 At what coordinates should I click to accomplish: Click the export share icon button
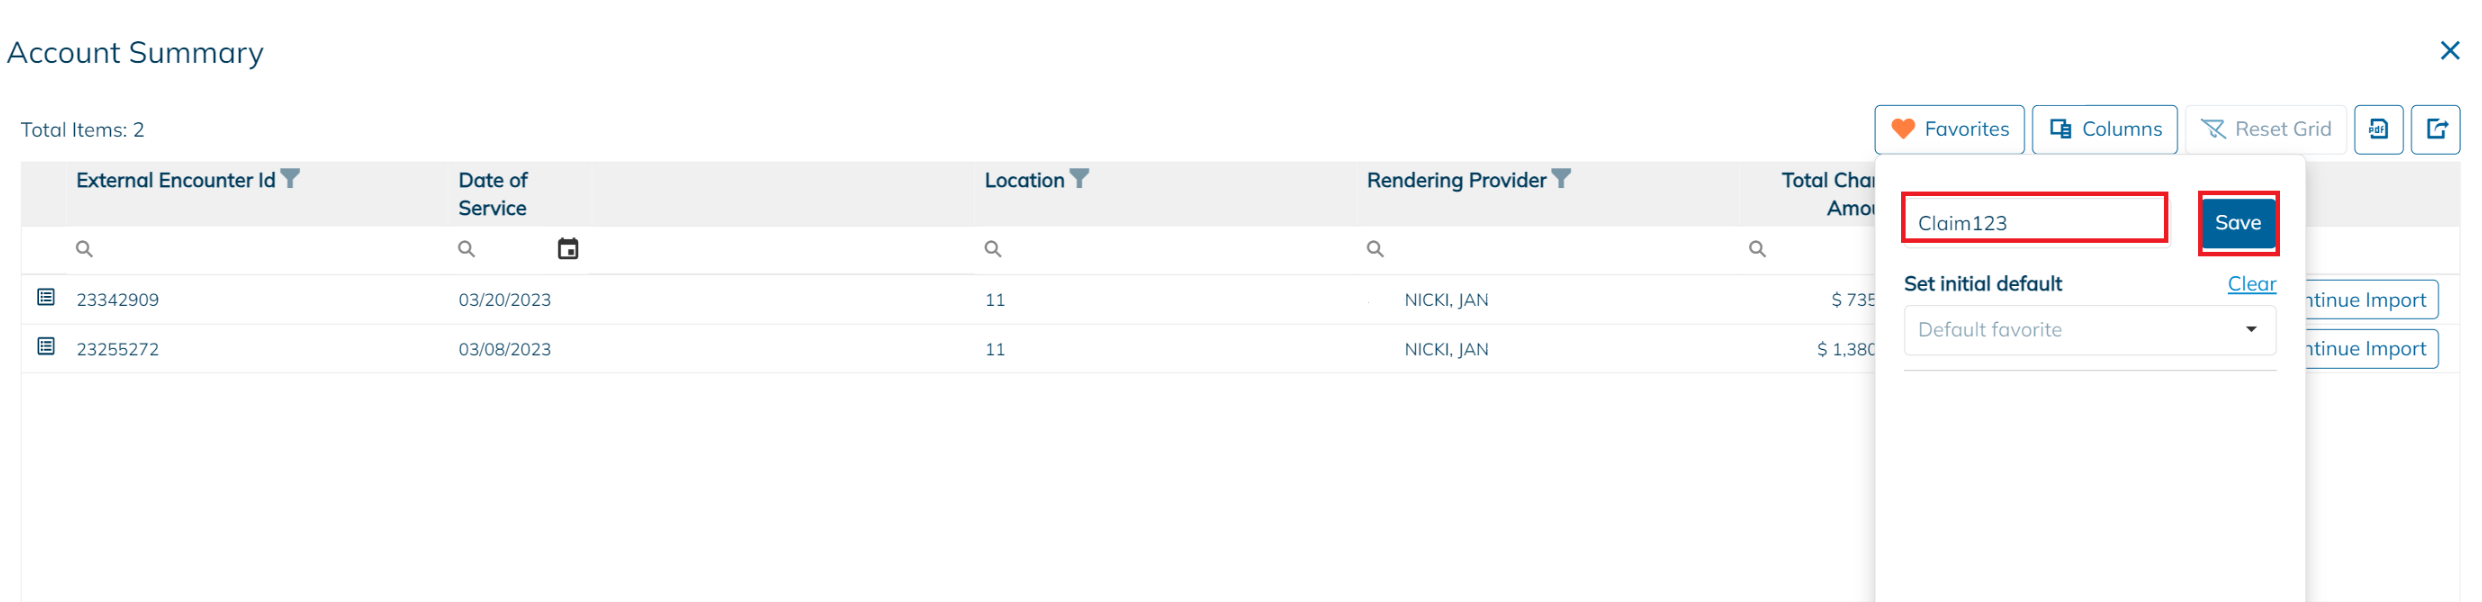point(2436,129)
